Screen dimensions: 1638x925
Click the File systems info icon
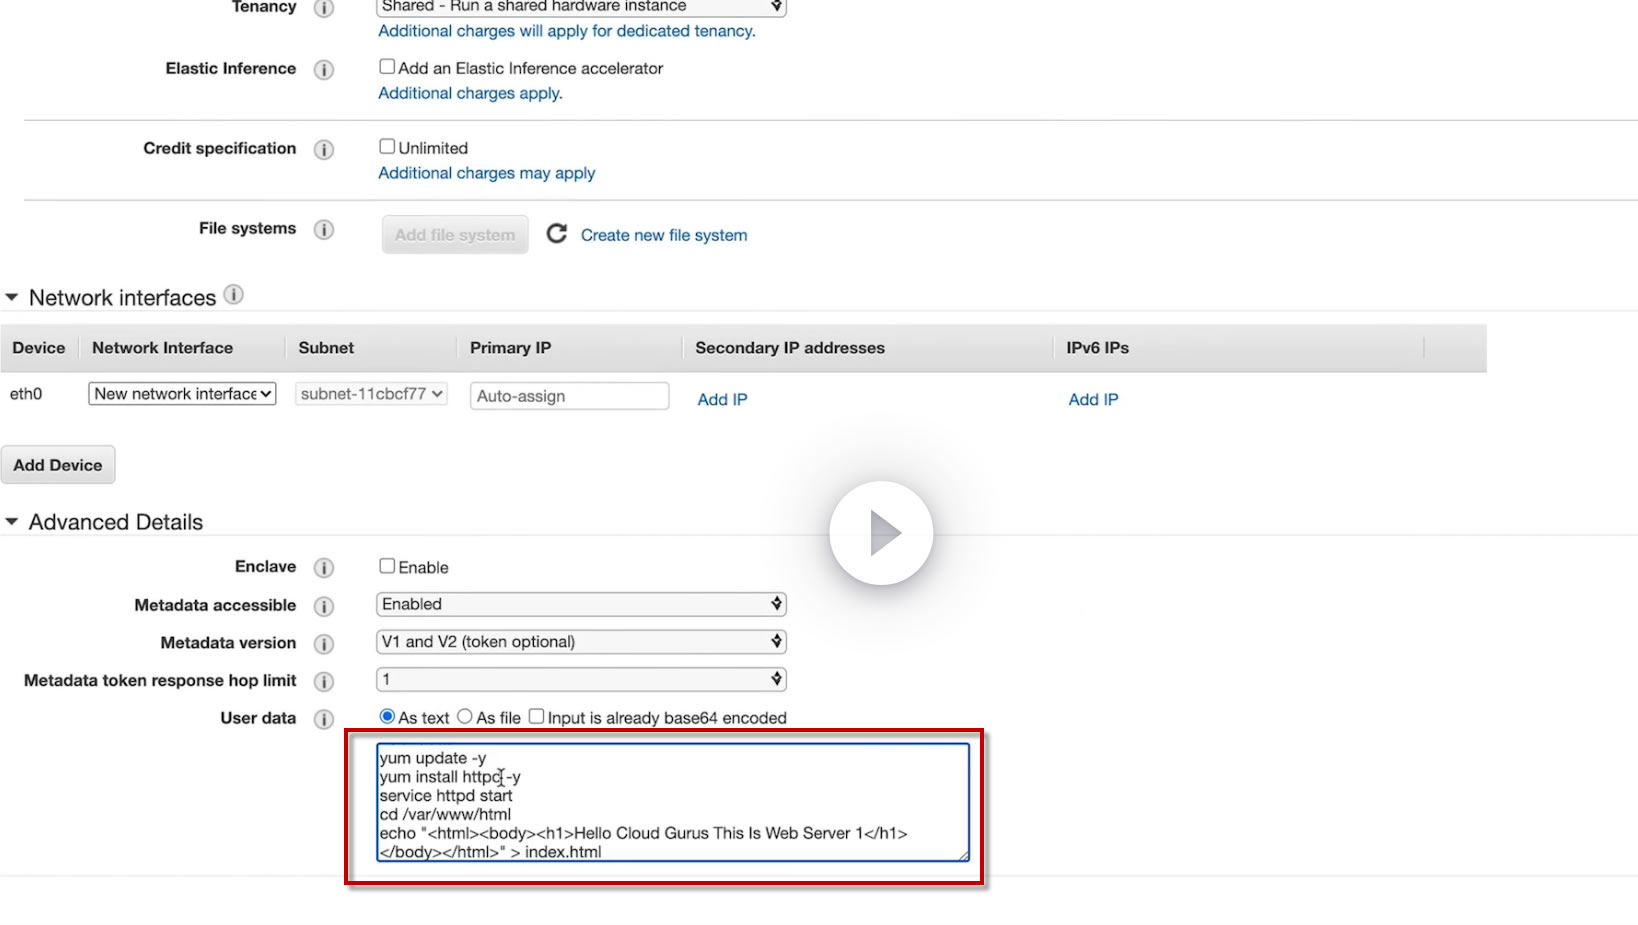click(323, 230)
